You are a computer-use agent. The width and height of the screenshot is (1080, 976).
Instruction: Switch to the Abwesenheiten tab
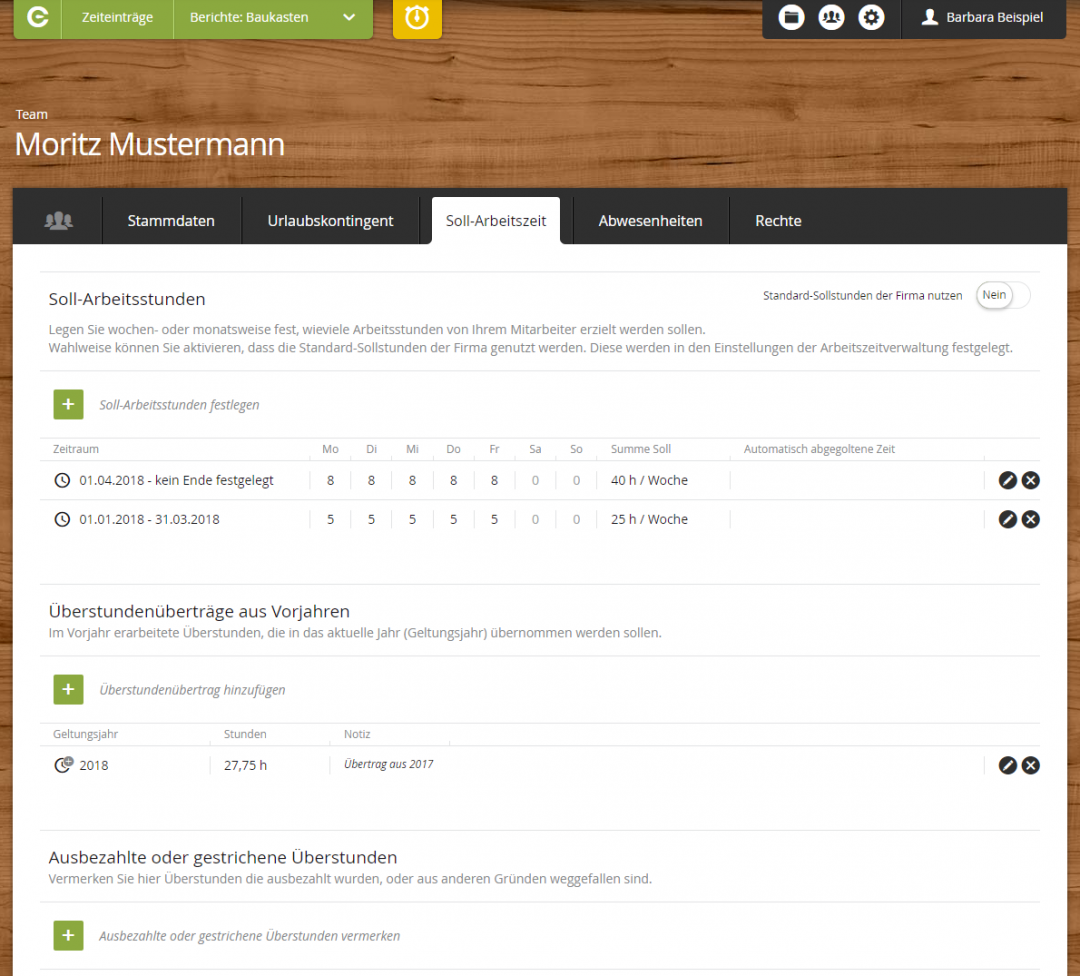[649, 220]
